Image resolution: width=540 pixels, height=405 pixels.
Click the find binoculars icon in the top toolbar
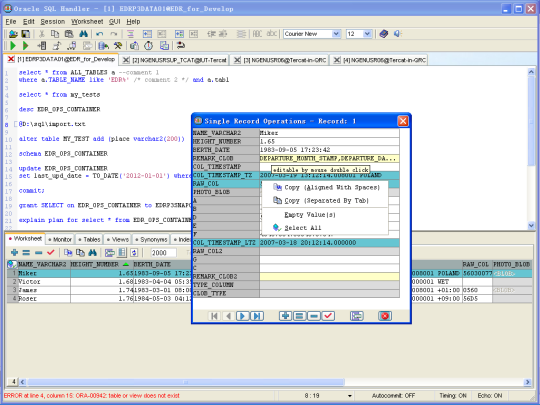[x=83, y=34]
